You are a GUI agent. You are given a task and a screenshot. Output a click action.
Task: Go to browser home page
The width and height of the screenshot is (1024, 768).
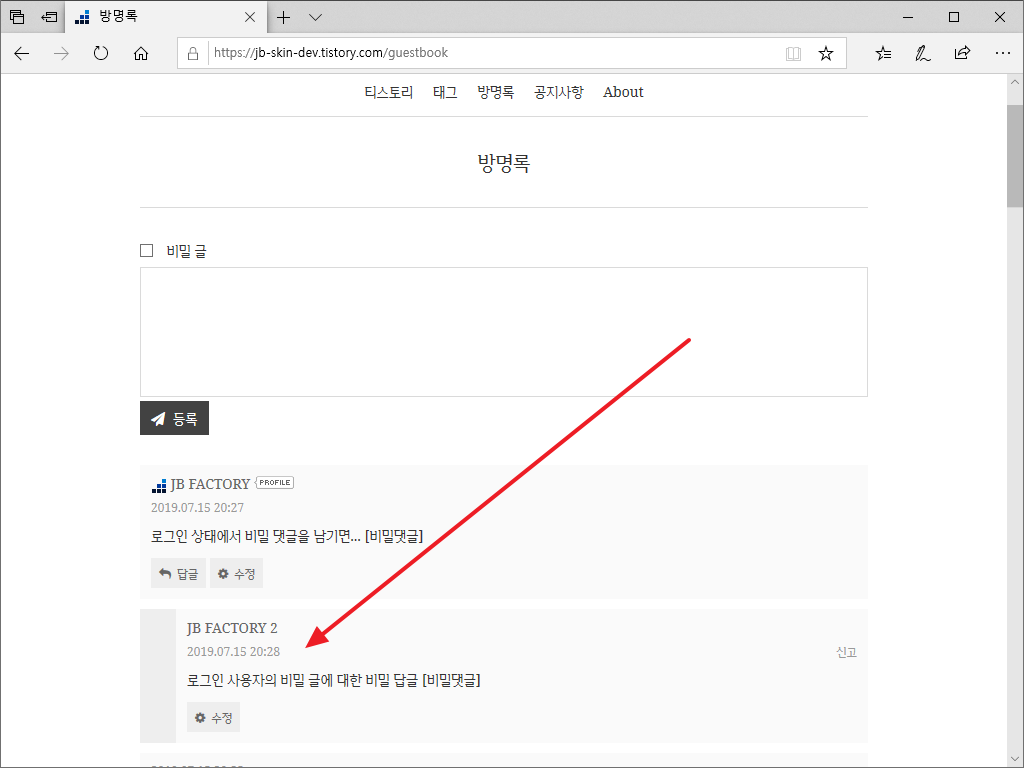[x=141, y=54]
